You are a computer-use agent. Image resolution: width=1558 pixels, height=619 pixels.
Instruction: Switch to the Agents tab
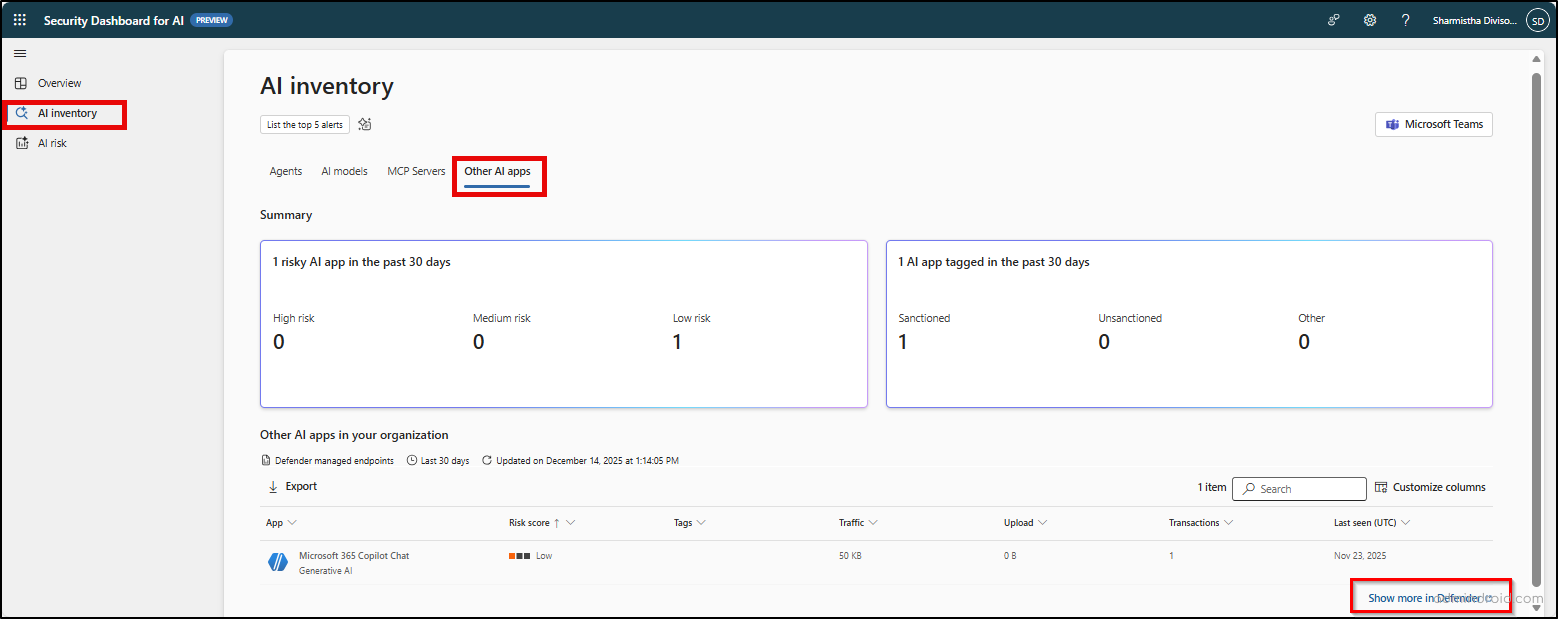(x=285, y=171)
